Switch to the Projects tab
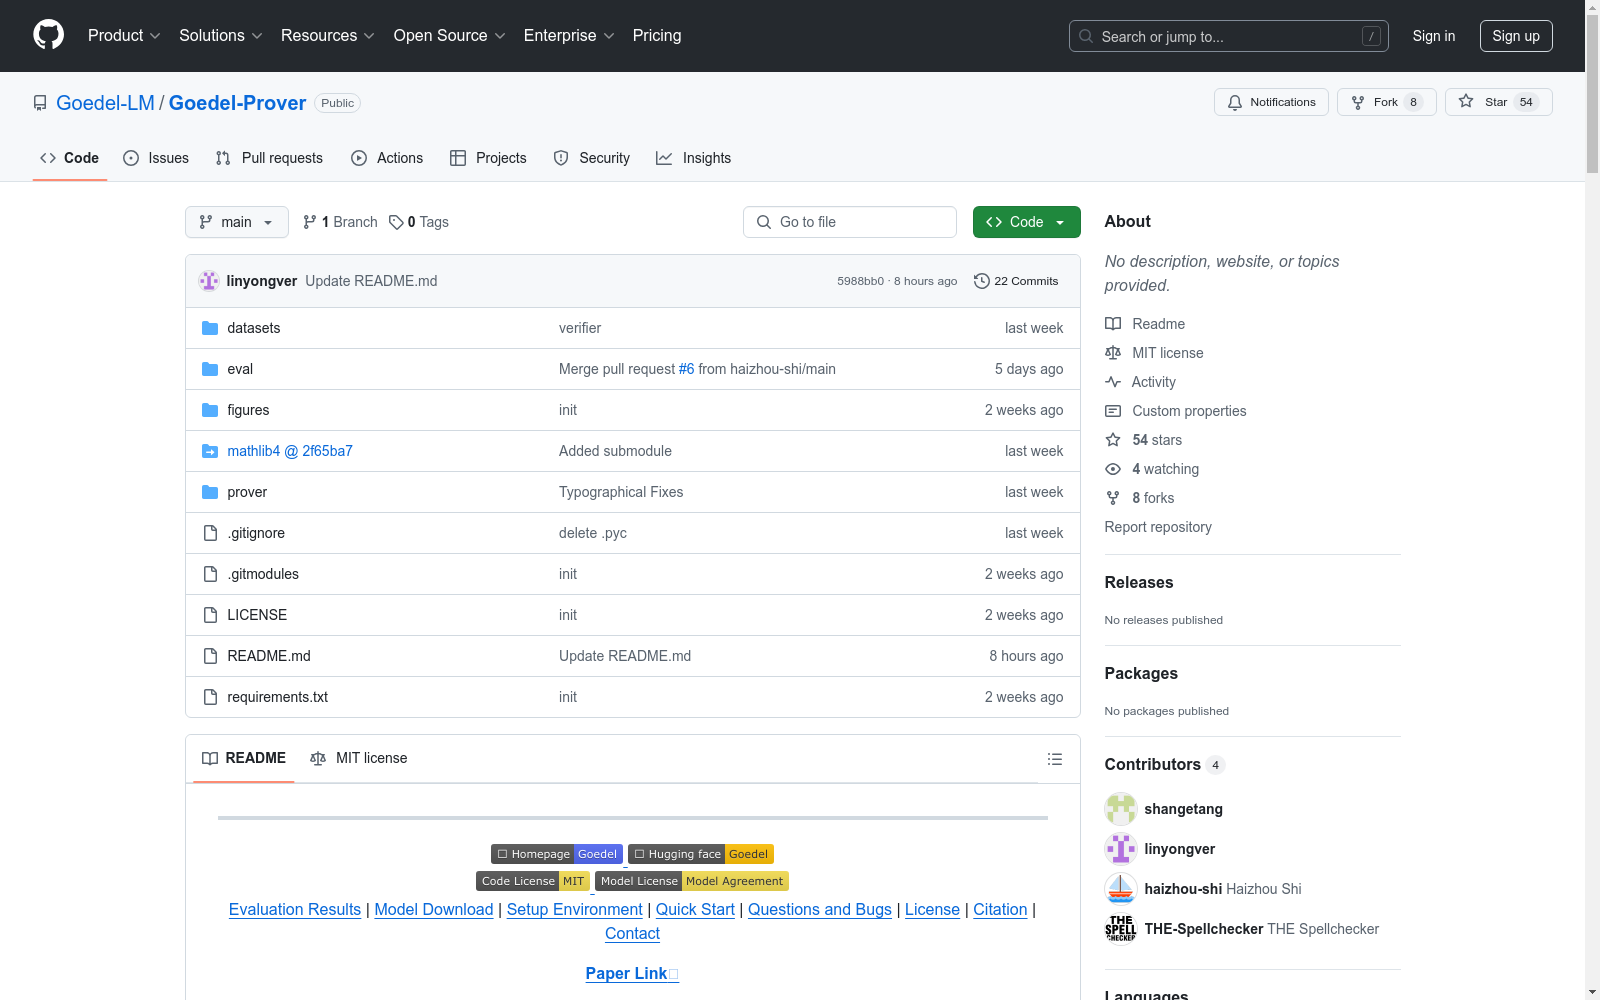Viewport: 1600px width, 1000px height. (488, 158)
